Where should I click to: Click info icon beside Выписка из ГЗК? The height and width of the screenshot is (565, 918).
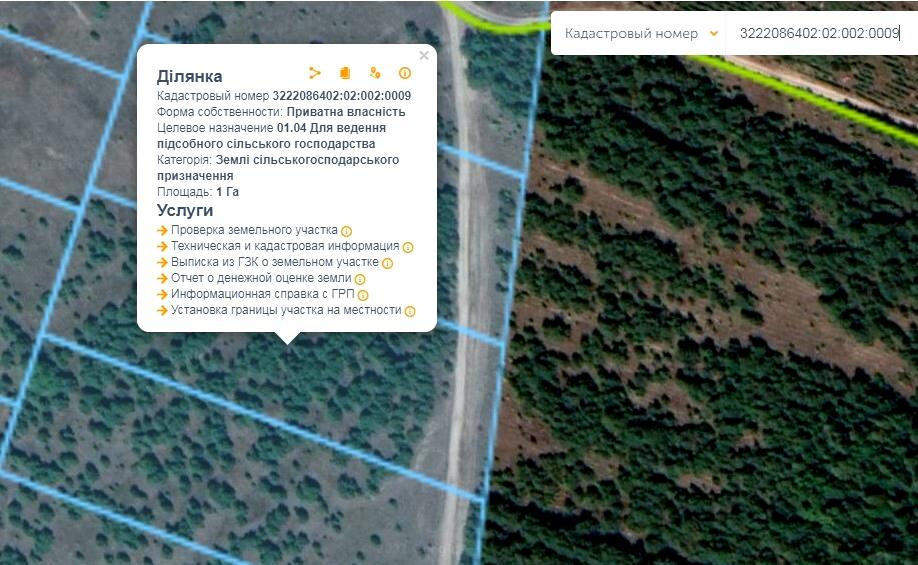[388, 263]
